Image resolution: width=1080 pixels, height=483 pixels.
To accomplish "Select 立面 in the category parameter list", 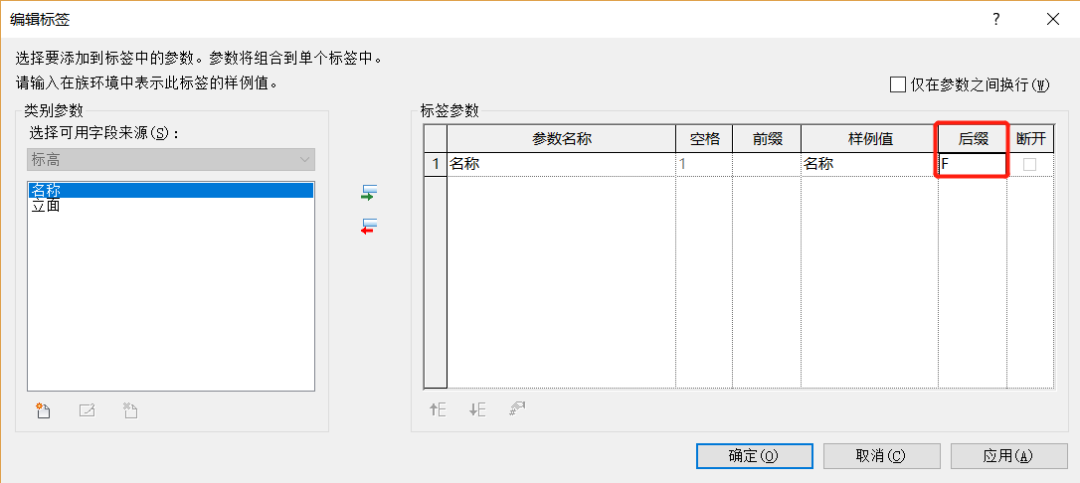I will tap(171, 205).
